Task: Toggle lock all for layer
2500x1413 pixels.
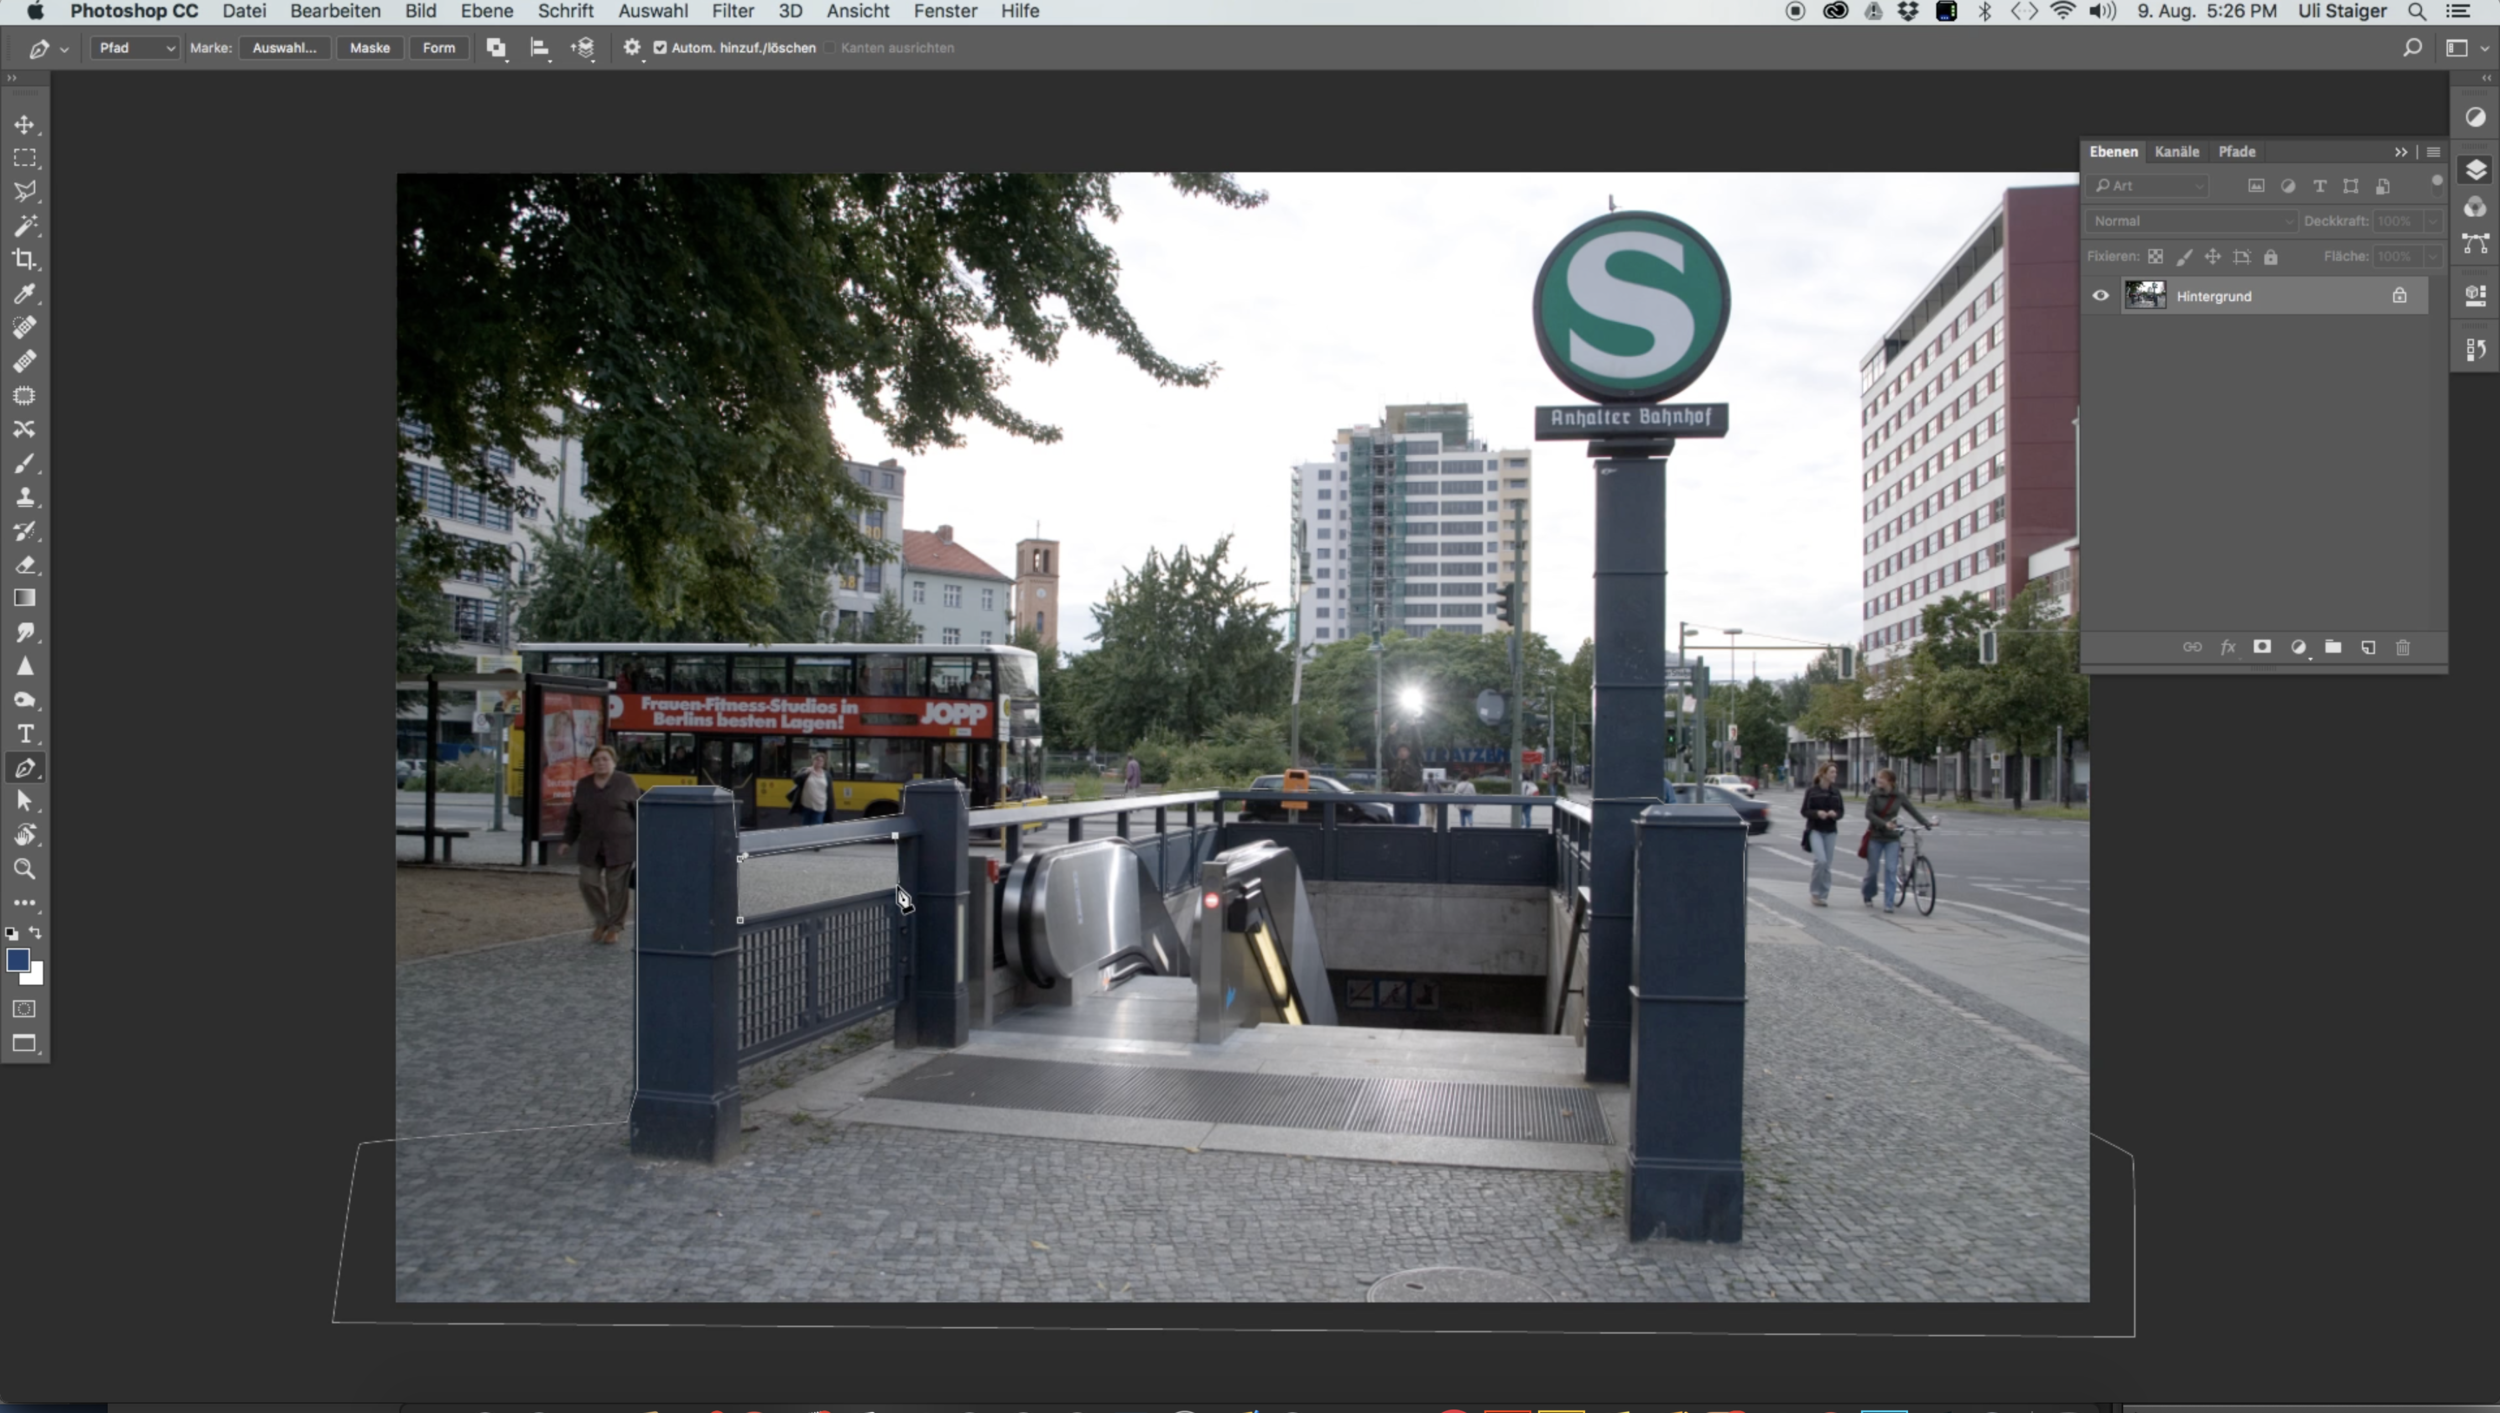Action: click(x=2270, y=257)
